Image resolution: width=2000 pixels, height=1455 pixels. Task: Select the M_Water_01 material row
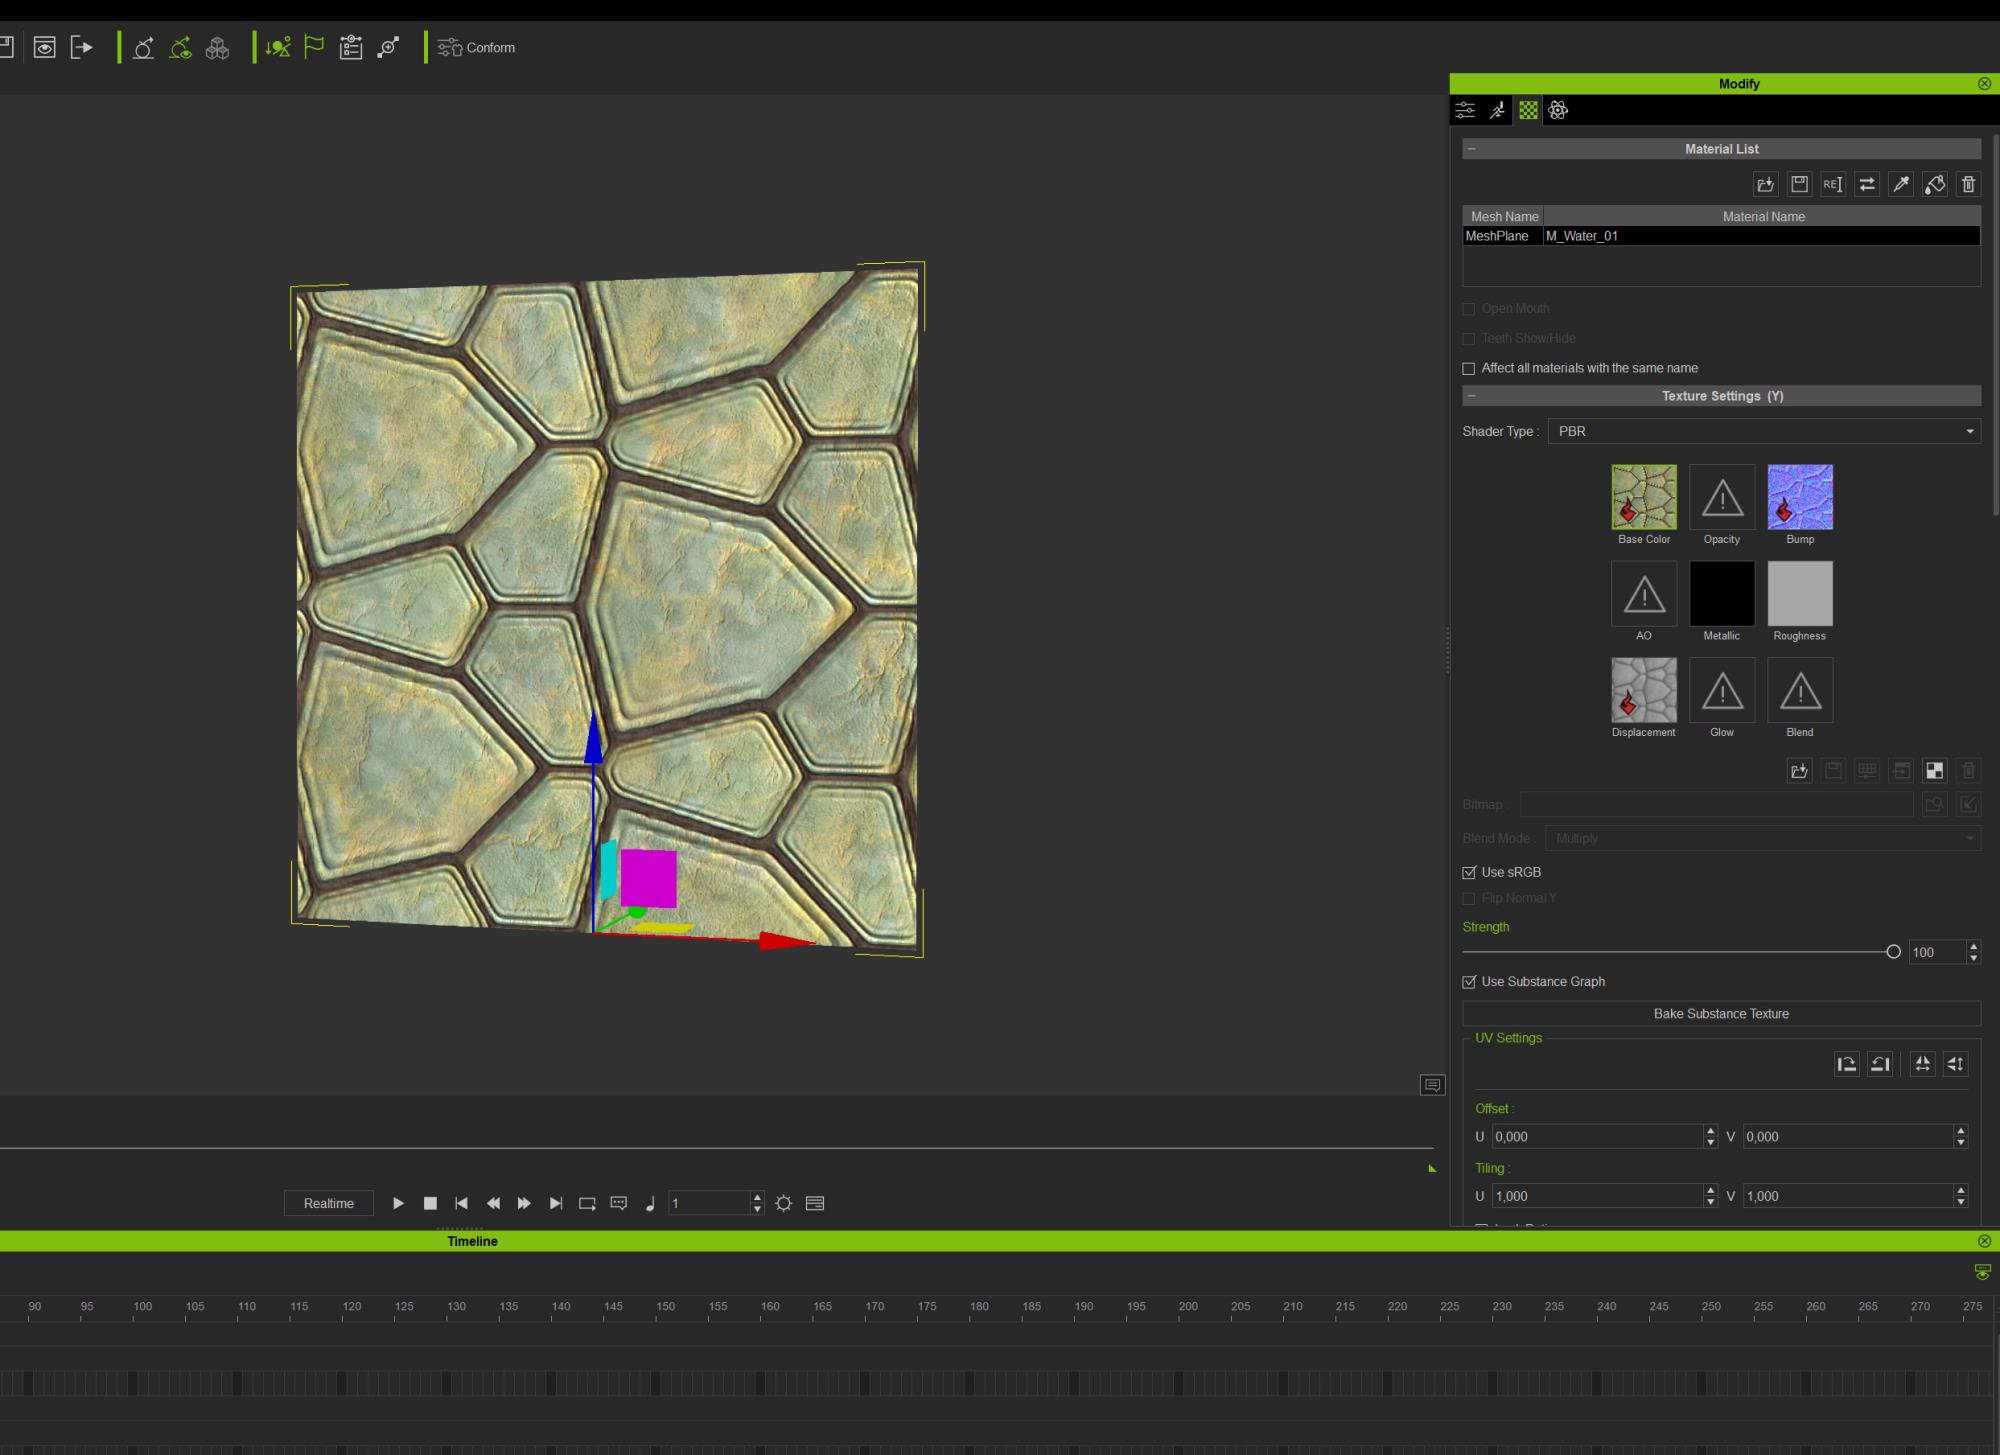(x=1762, y=236)
